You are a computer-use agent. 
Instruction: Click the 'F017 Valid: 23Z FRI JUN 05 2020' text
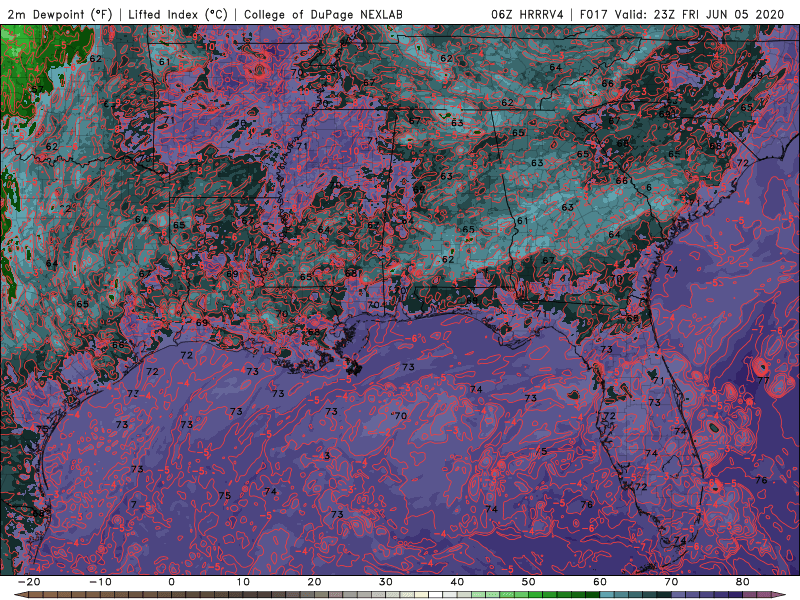682,14
